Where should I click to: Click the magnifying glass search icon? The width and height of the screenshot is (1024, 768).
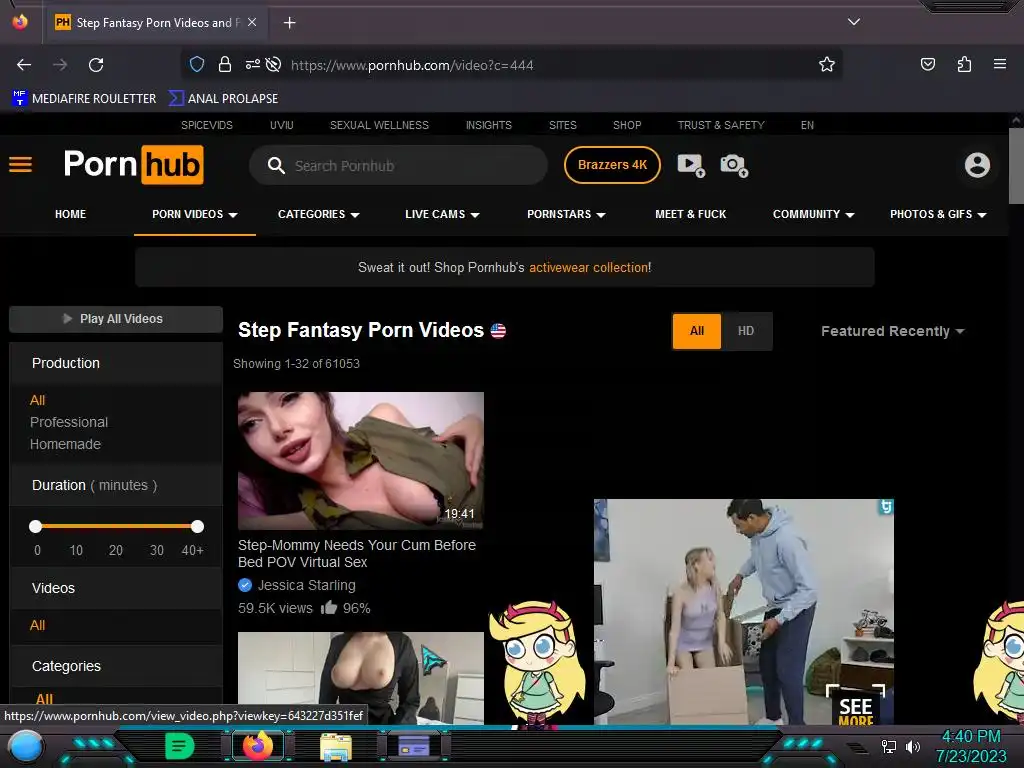coord(276,165)
